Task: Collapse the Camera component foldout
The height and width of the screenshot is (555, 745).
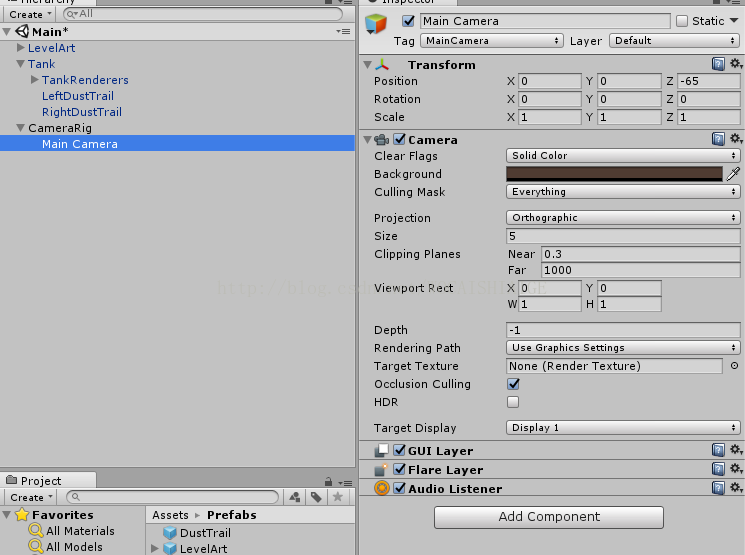Action: 367,140
